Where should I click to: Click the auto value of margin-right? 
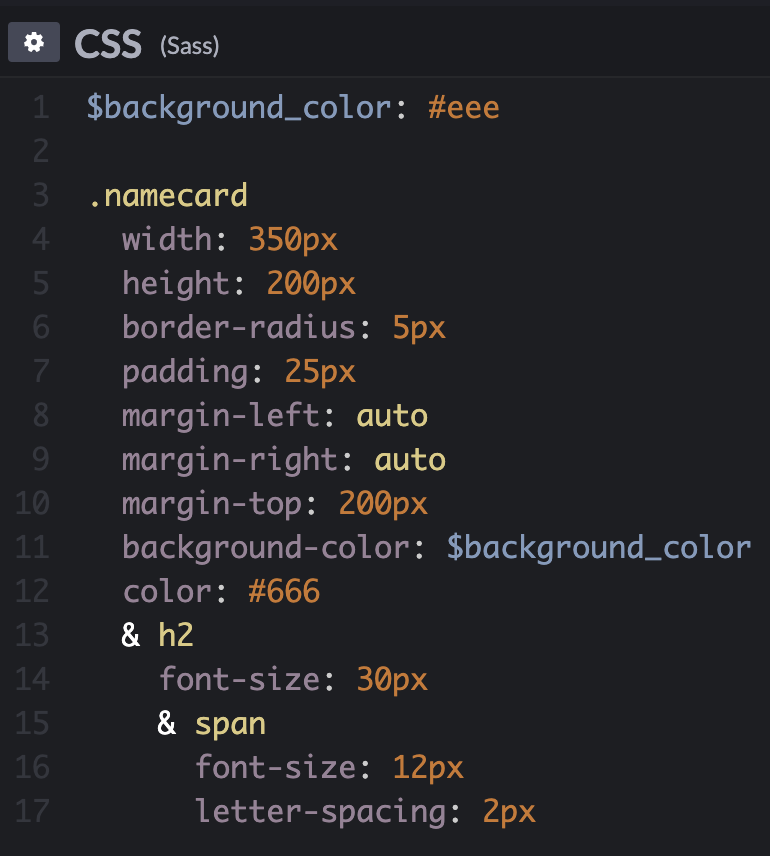(410, 459)
